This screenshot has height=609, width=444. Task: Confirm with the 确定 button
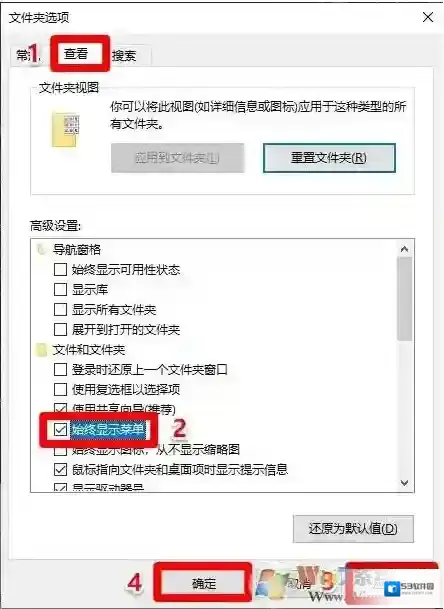coord(204,584)
